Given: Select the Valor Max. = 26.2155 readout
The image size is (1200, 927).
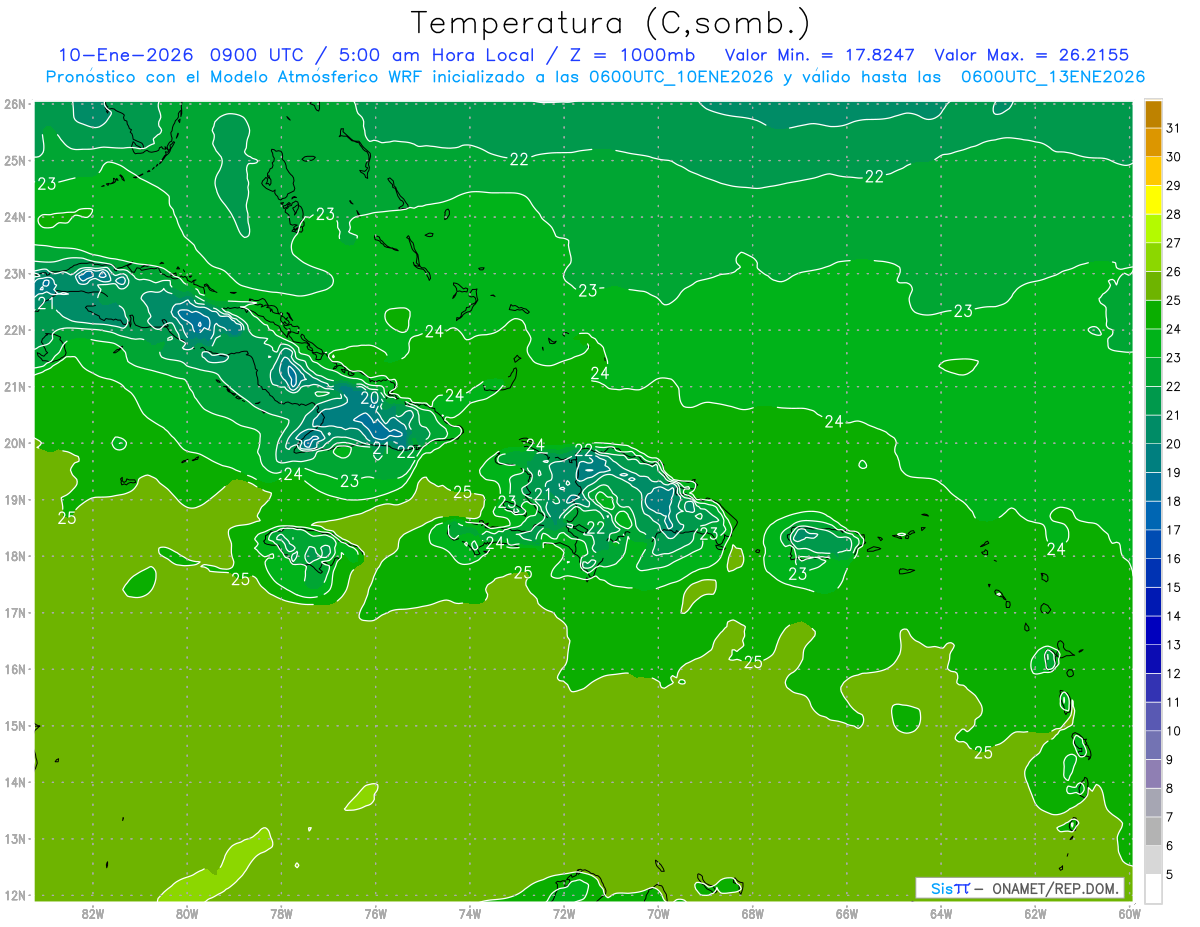Looking at the screenshot, I should pyautogui.click(x=1032, y=55).
